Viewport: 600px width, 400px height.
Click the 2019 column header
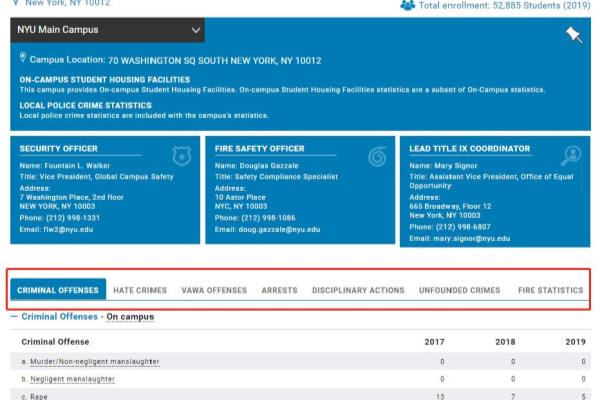pos(576,342)
